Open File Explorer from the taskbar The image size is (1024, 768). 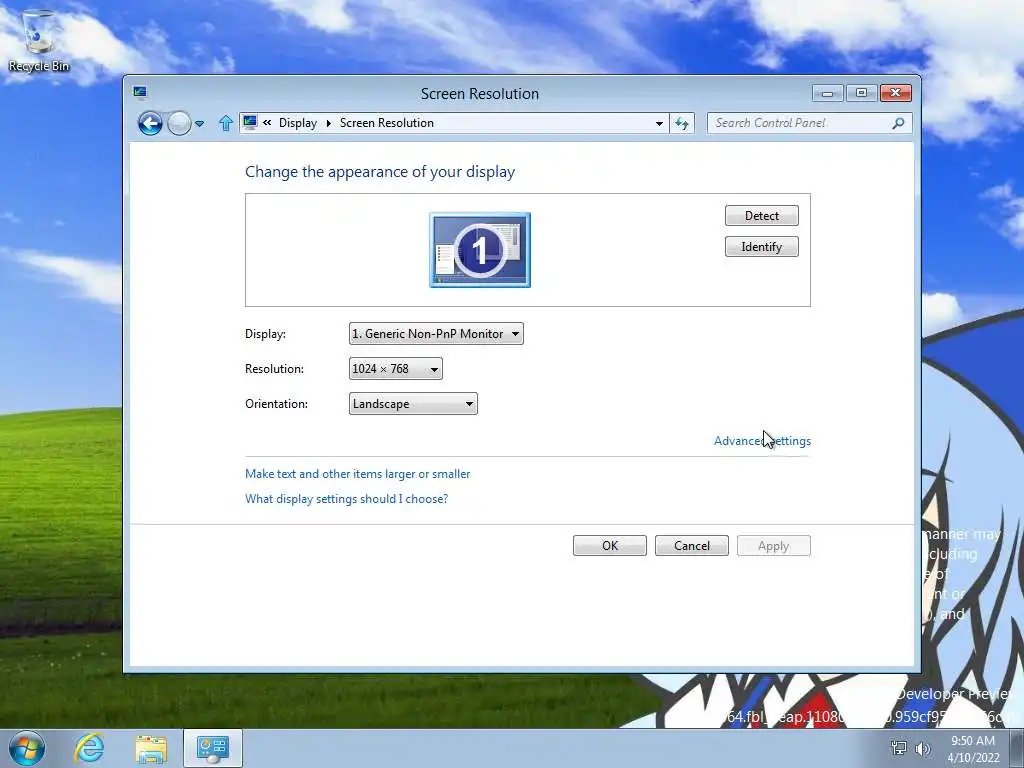click(x=151, y=748)
